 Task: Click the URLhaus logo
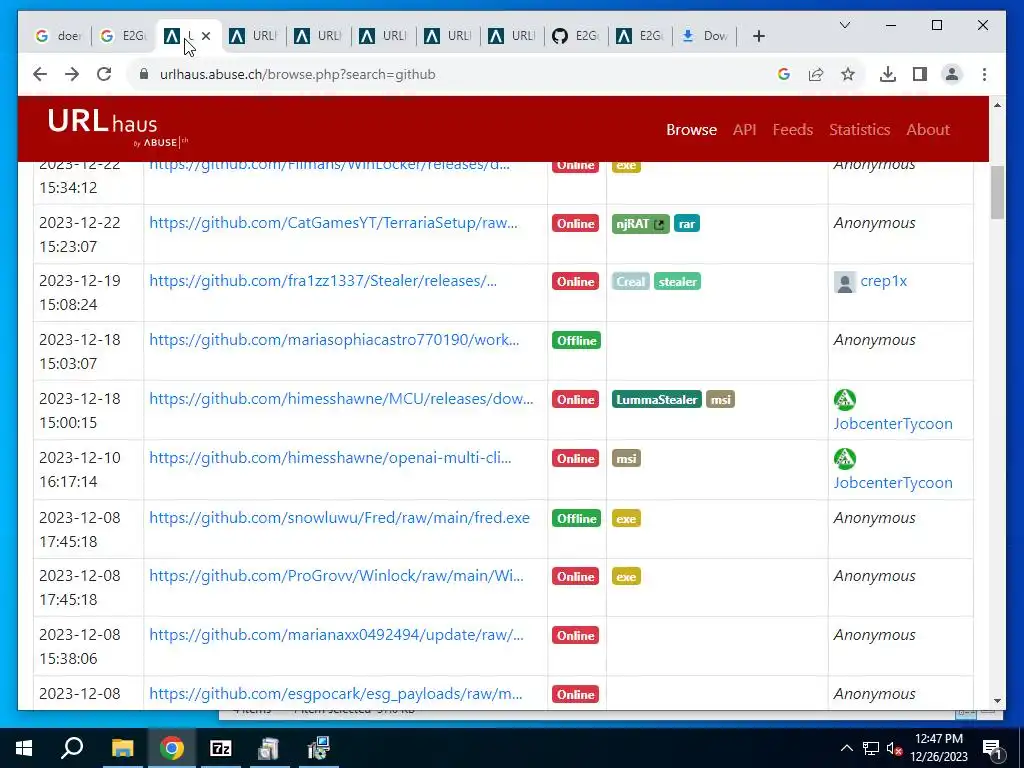[x=118, y=129]
